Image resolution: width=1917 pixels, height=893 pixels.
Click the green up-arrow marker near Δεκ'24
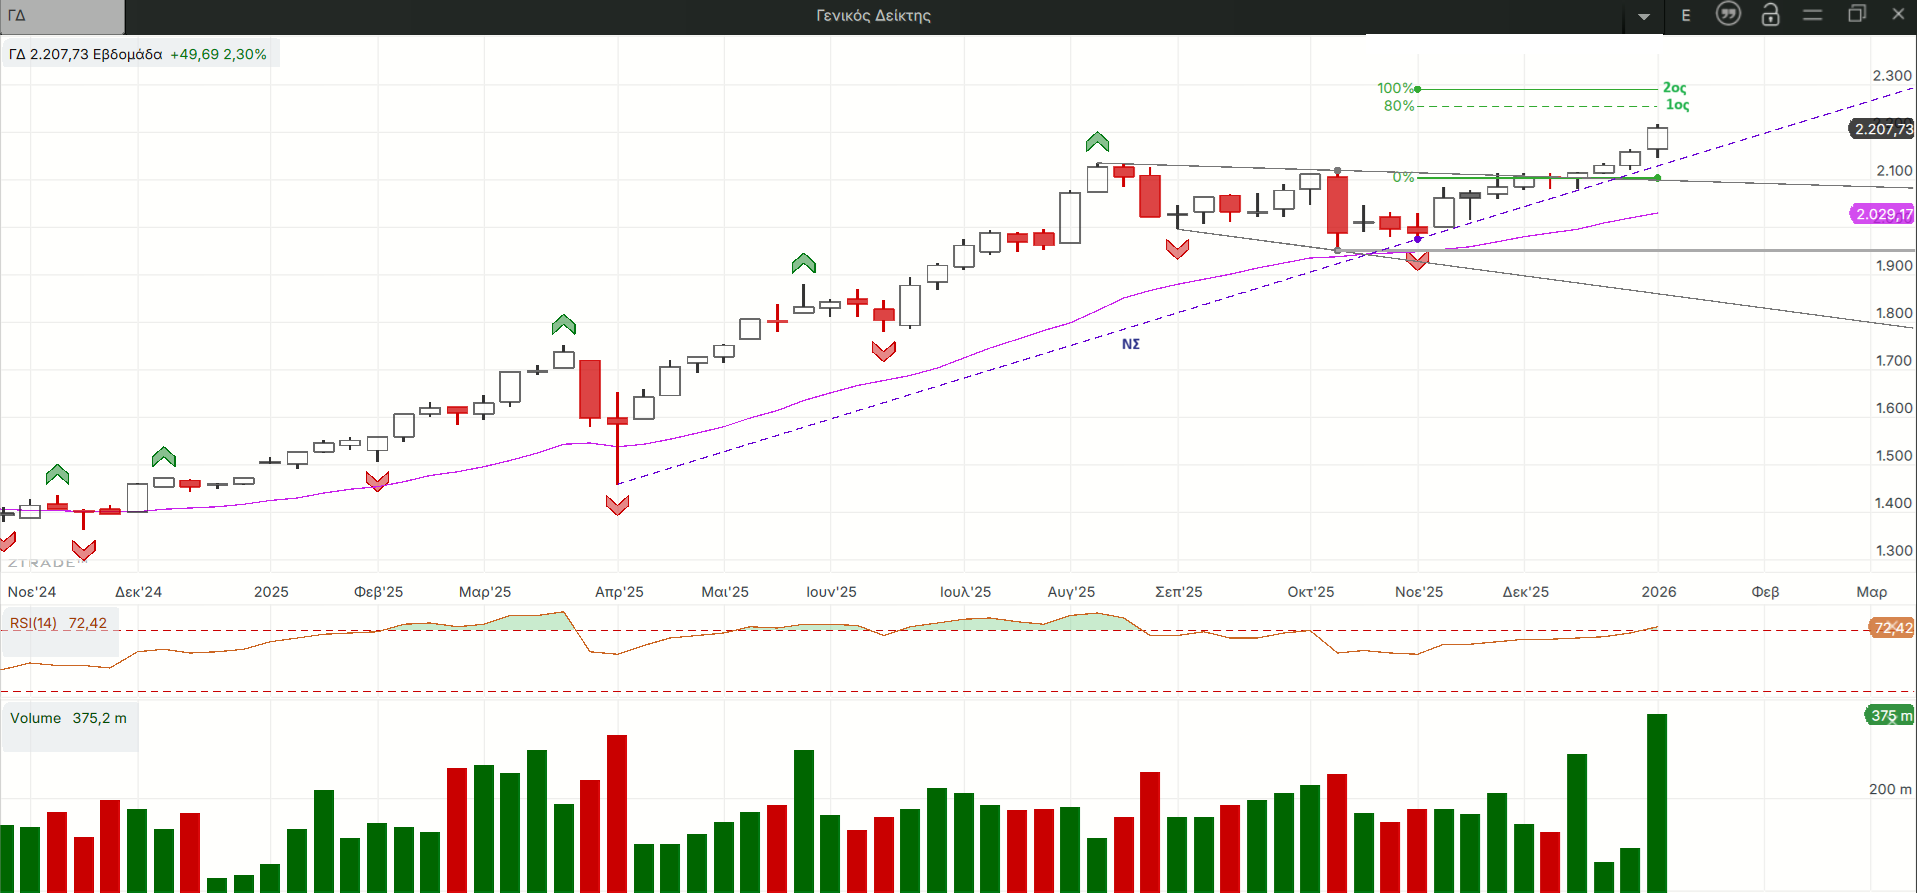pyautogui.click(x=163, y=457)
